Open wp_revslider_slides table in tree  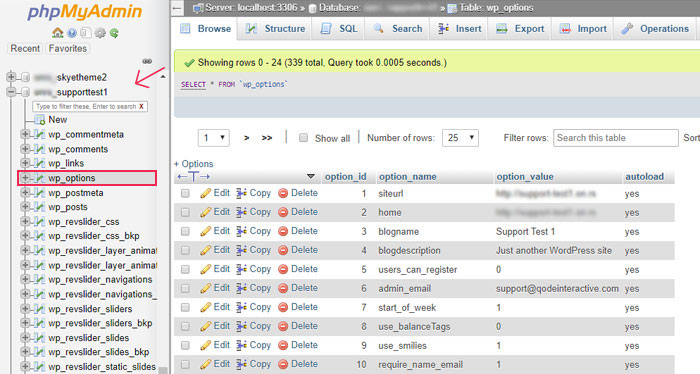pyautogui.click(x=88, y=338)
